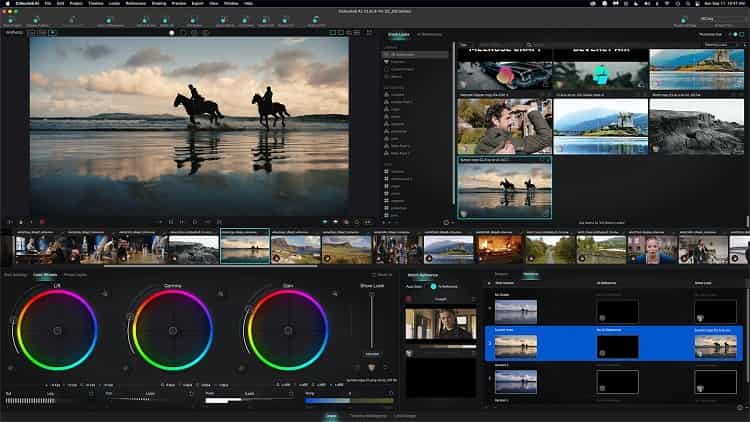Collapse the versions table using the header arrow
The width and height of the screenshot is (750, 422).
pos(489,283)
